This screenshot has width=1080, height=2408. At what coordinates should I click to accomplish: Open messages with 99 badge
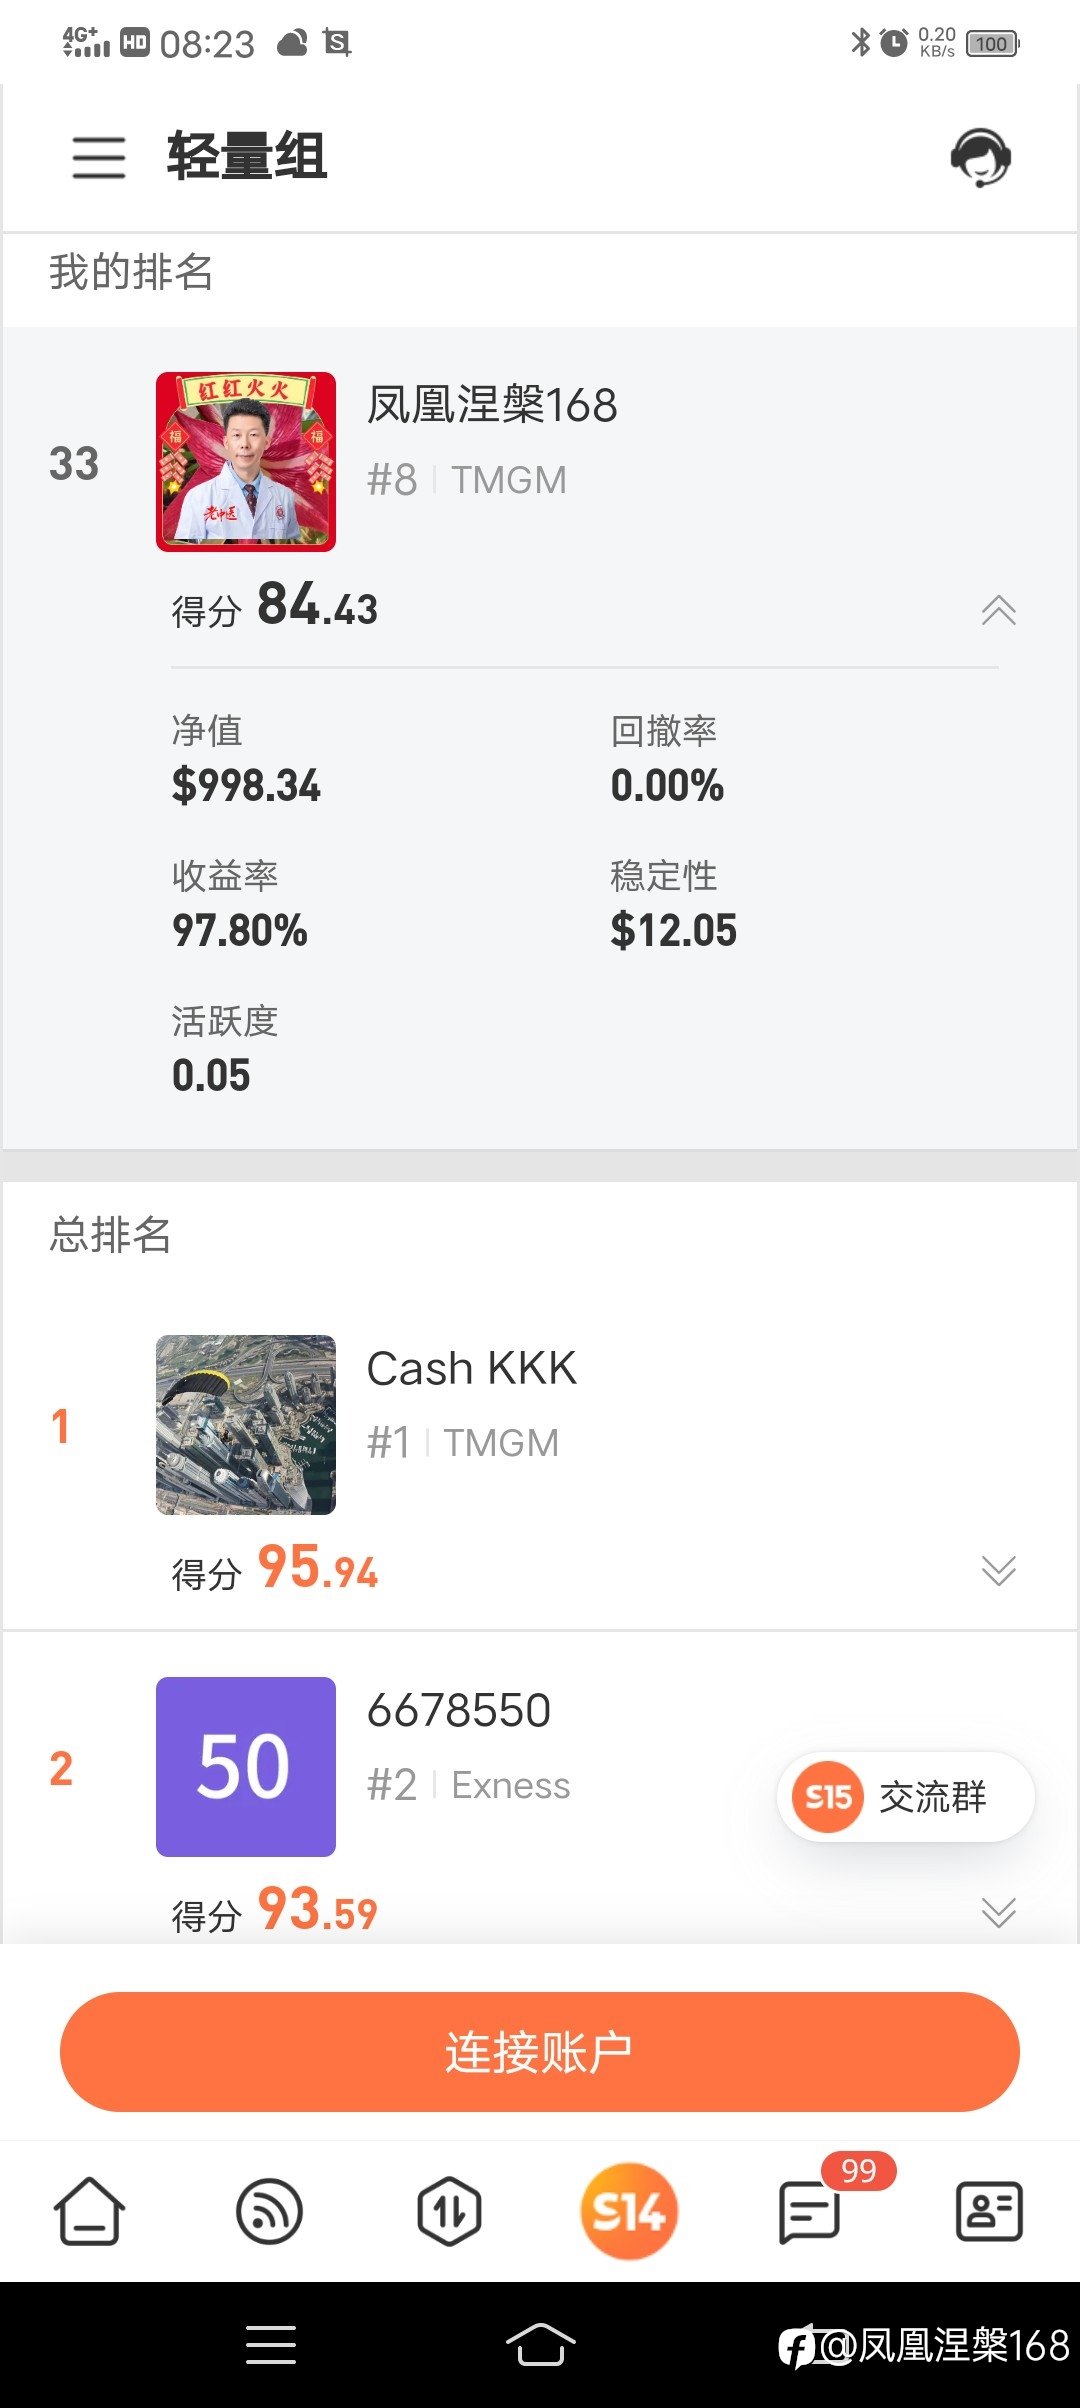(x=809, y=2211)
